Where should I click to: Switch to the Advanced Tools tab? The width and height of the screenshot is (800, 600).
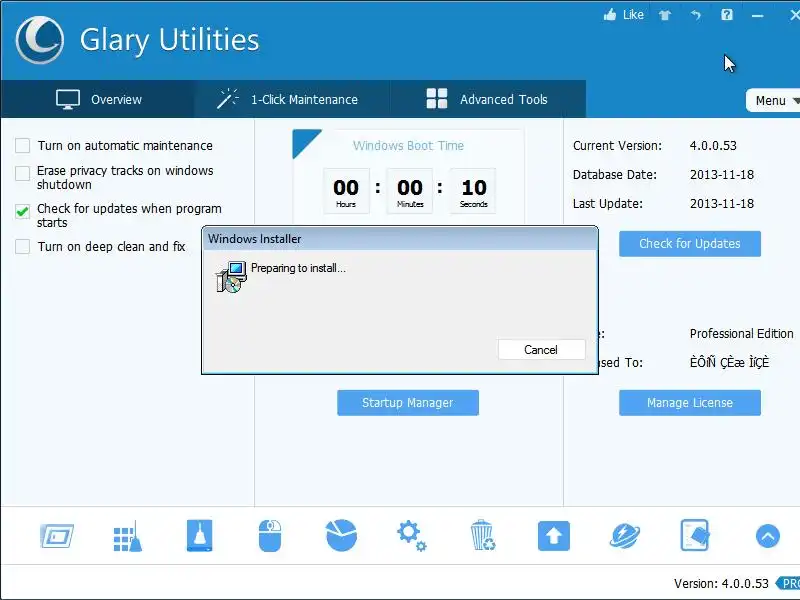pyautogui.click(x=488, y=99)
